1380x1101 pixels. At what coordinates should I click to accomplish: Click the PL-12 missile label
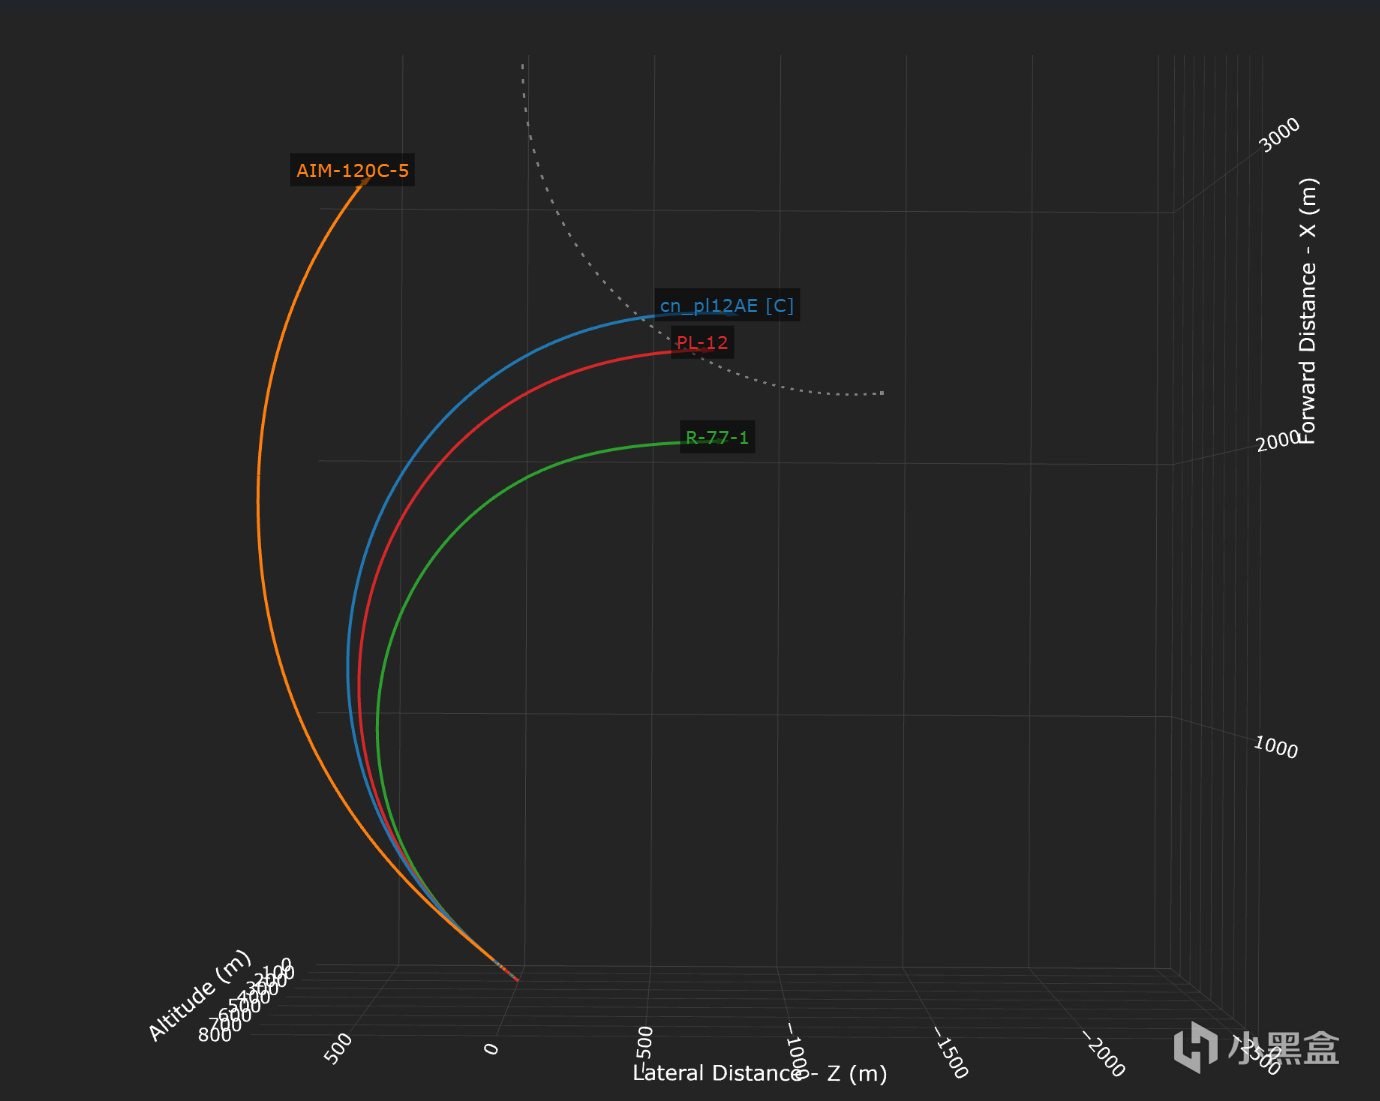[x=702, y=342]
